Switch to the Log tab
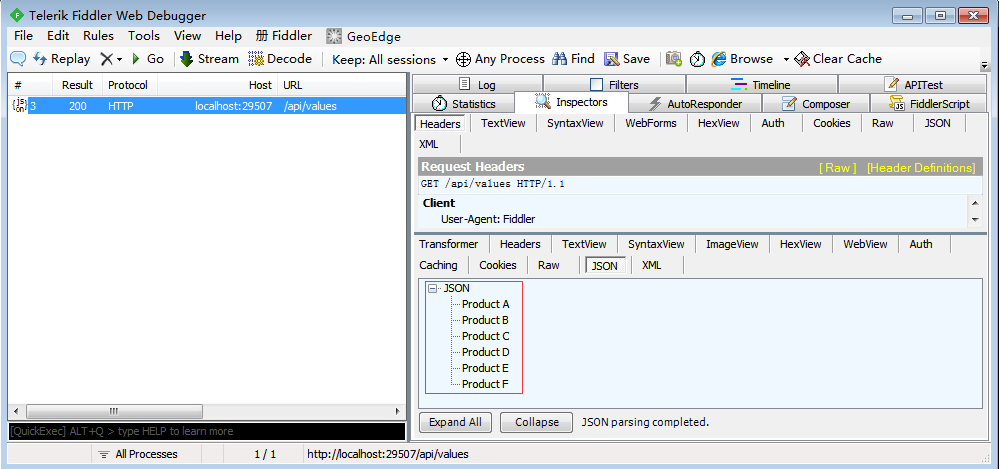This screenshot has height=469, width=1000. tap(478, 84)
